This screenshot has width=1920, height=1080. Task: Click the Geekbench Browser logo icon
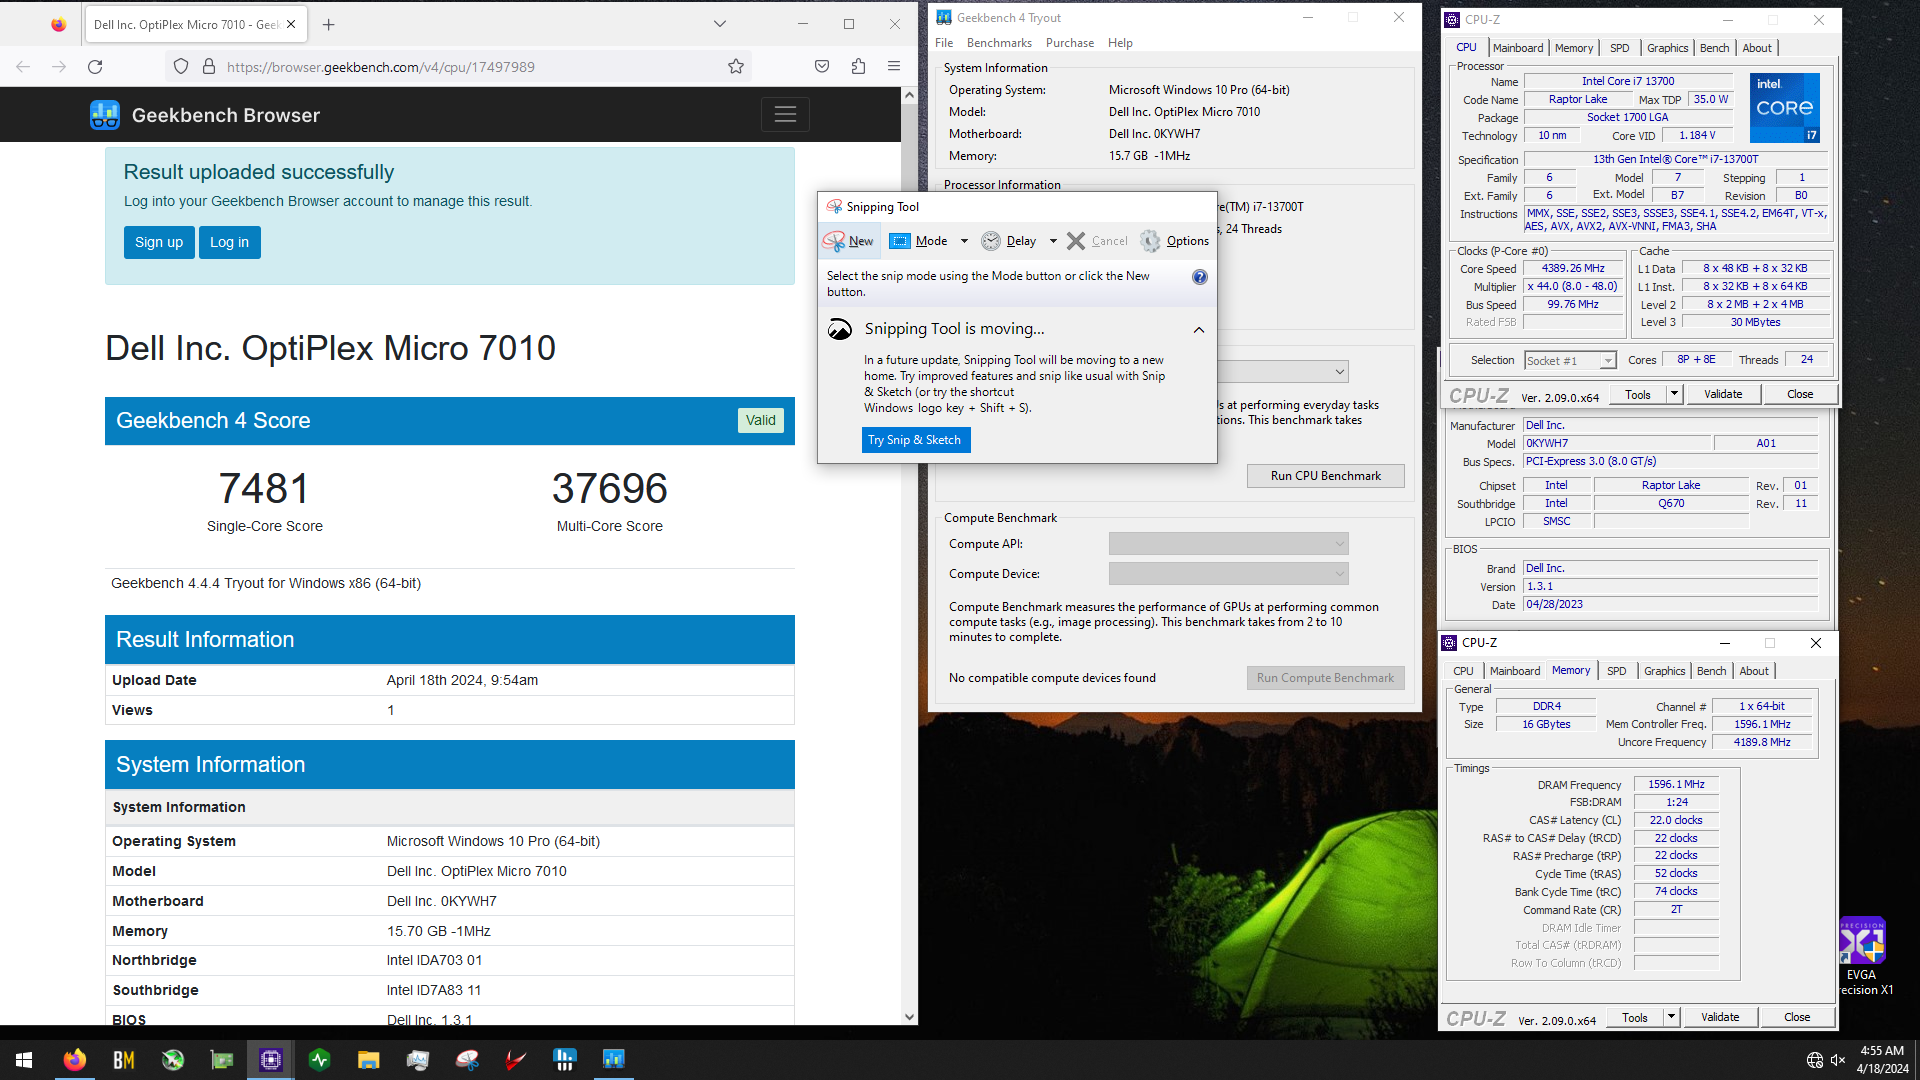[105, 115]
